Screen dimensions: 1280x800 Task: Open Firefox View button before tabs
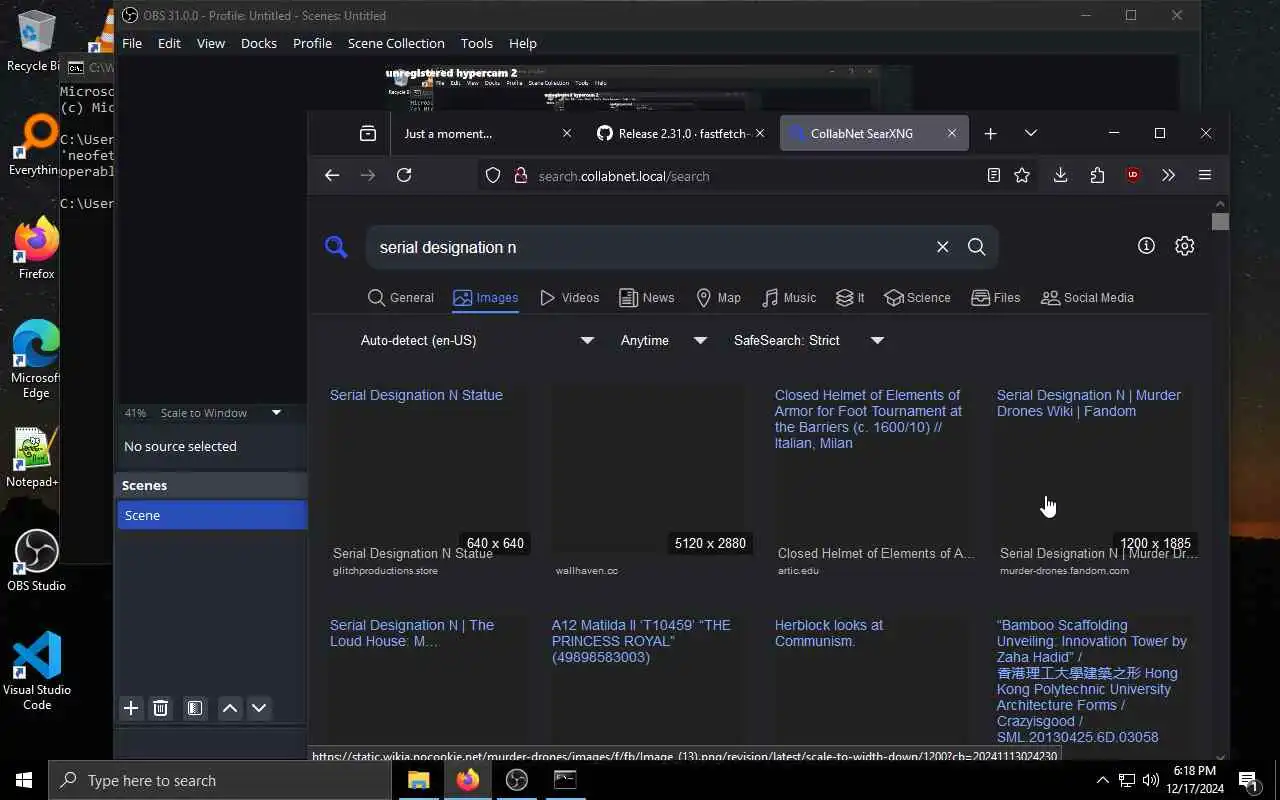tap(368, 133)
